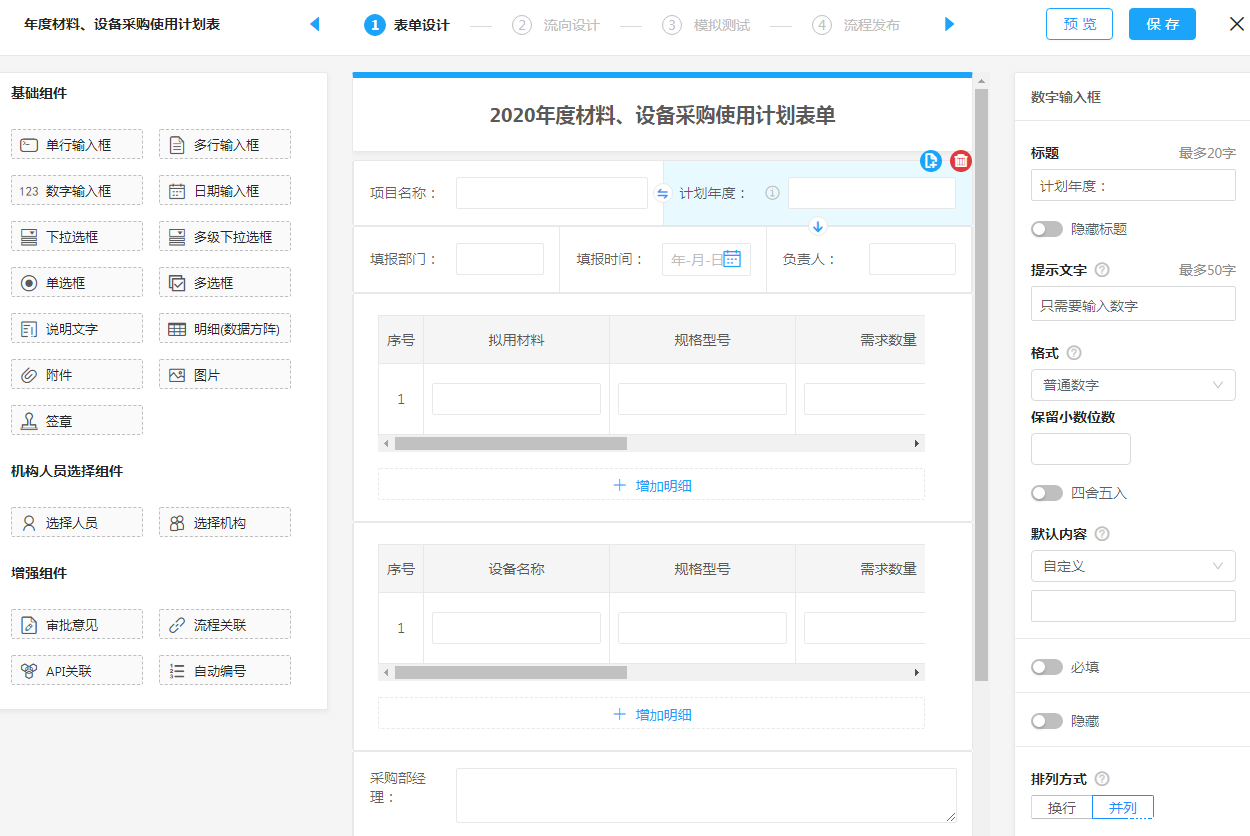The height and width of the screenshot is (836, 1250).
Task: Toggle the 四舍五入 switch
Action: [x=1047, y=493]
